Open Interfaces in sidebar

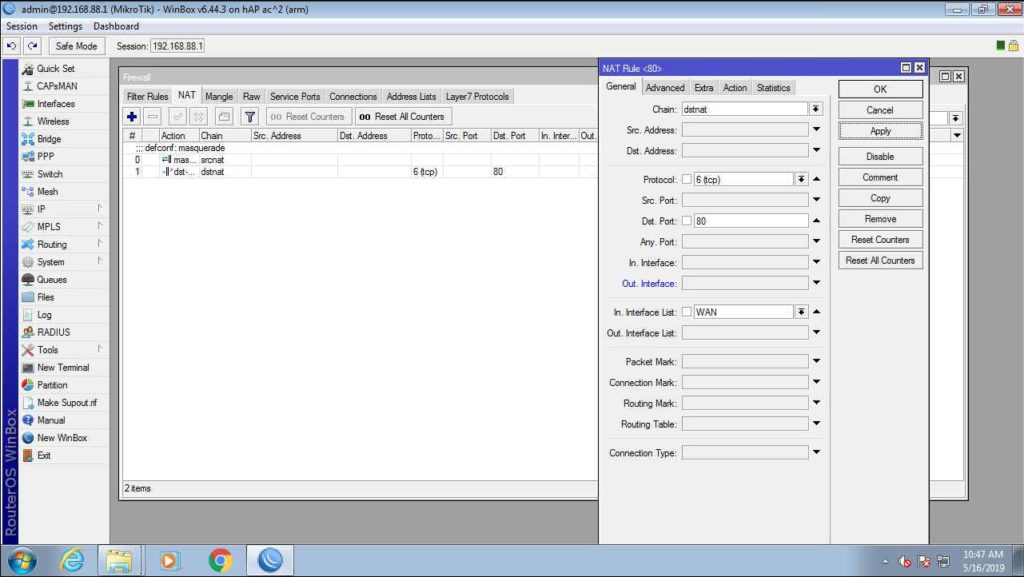[56, 104]
